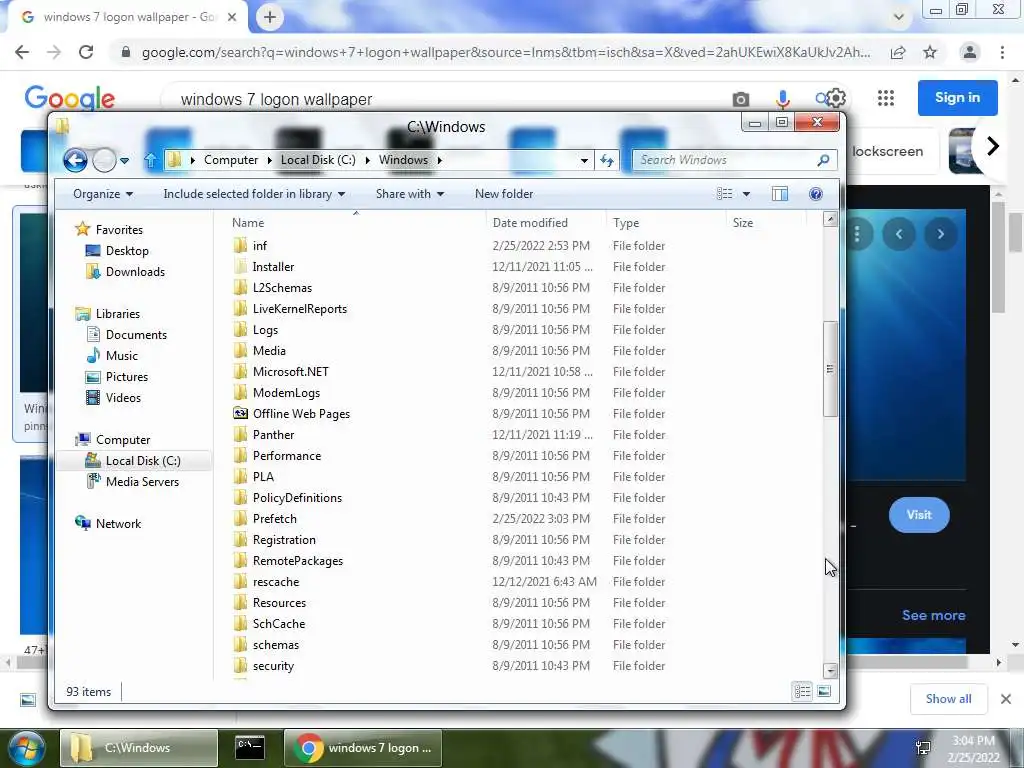Select the Installer folder icon
1024x768 pixels.
[240, 266]
